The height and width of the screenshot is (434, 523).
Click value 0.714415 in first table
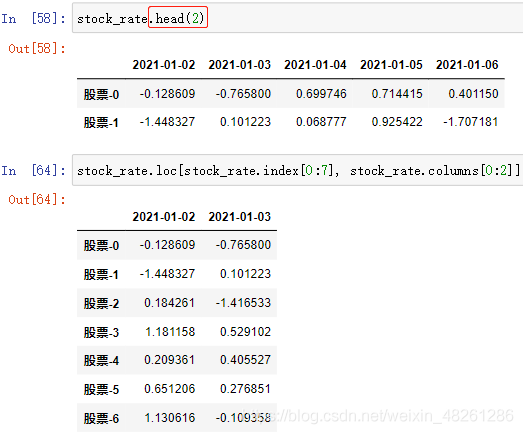coord(397,94)
